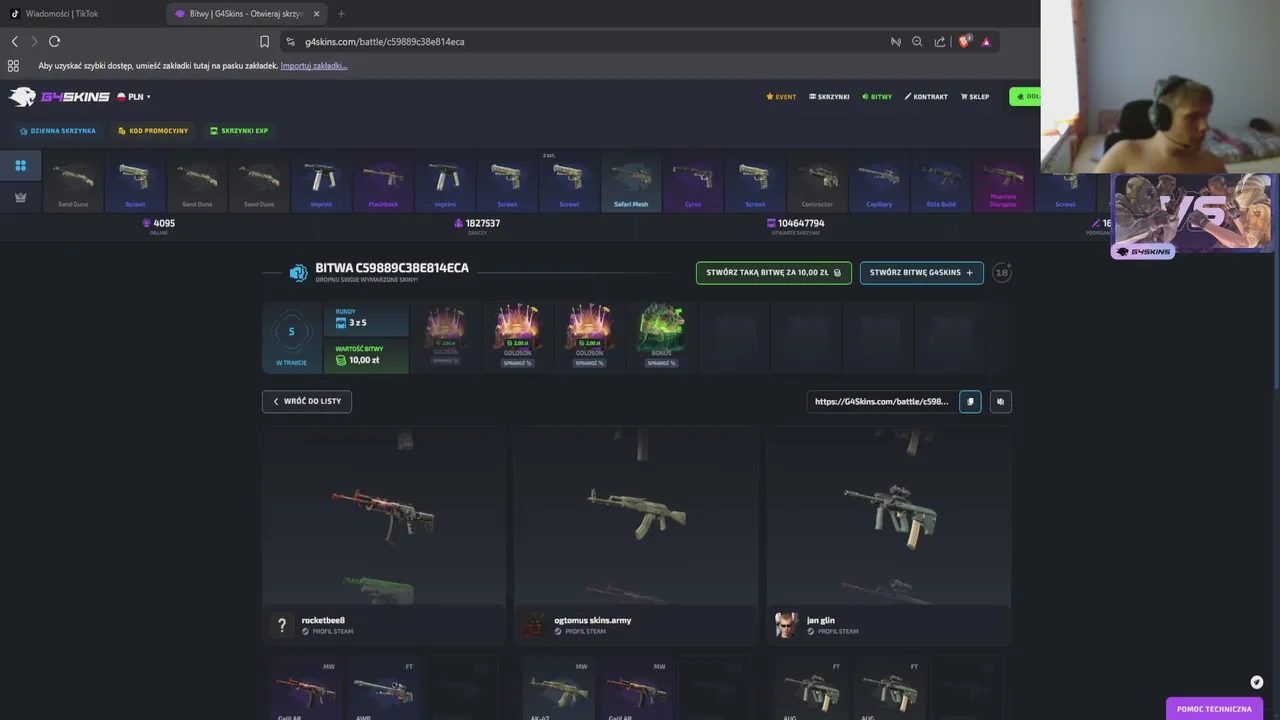Click rocketbee8 question mark avatar
1280x720 pixels.
(x=282, y=625)
